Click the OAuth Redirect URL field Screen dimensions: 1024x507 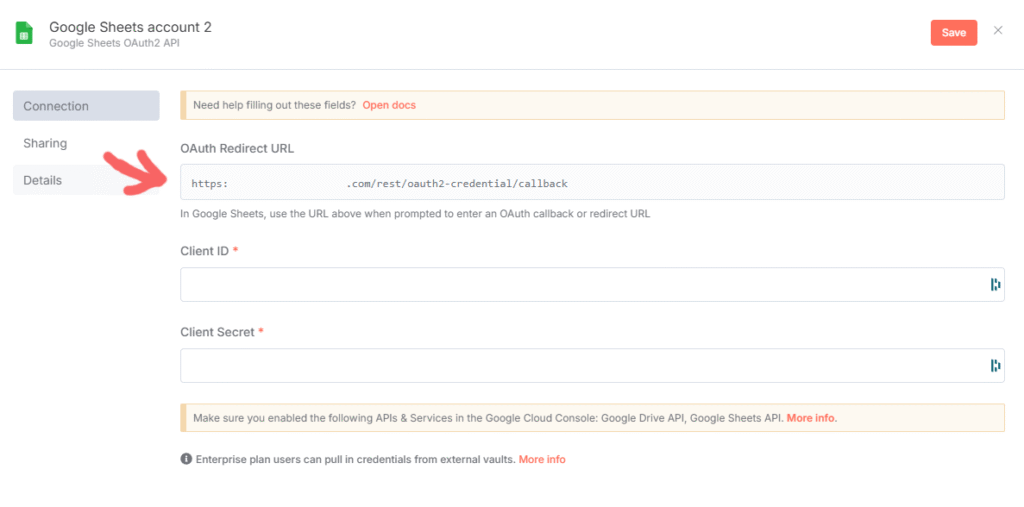click(592, 182)
